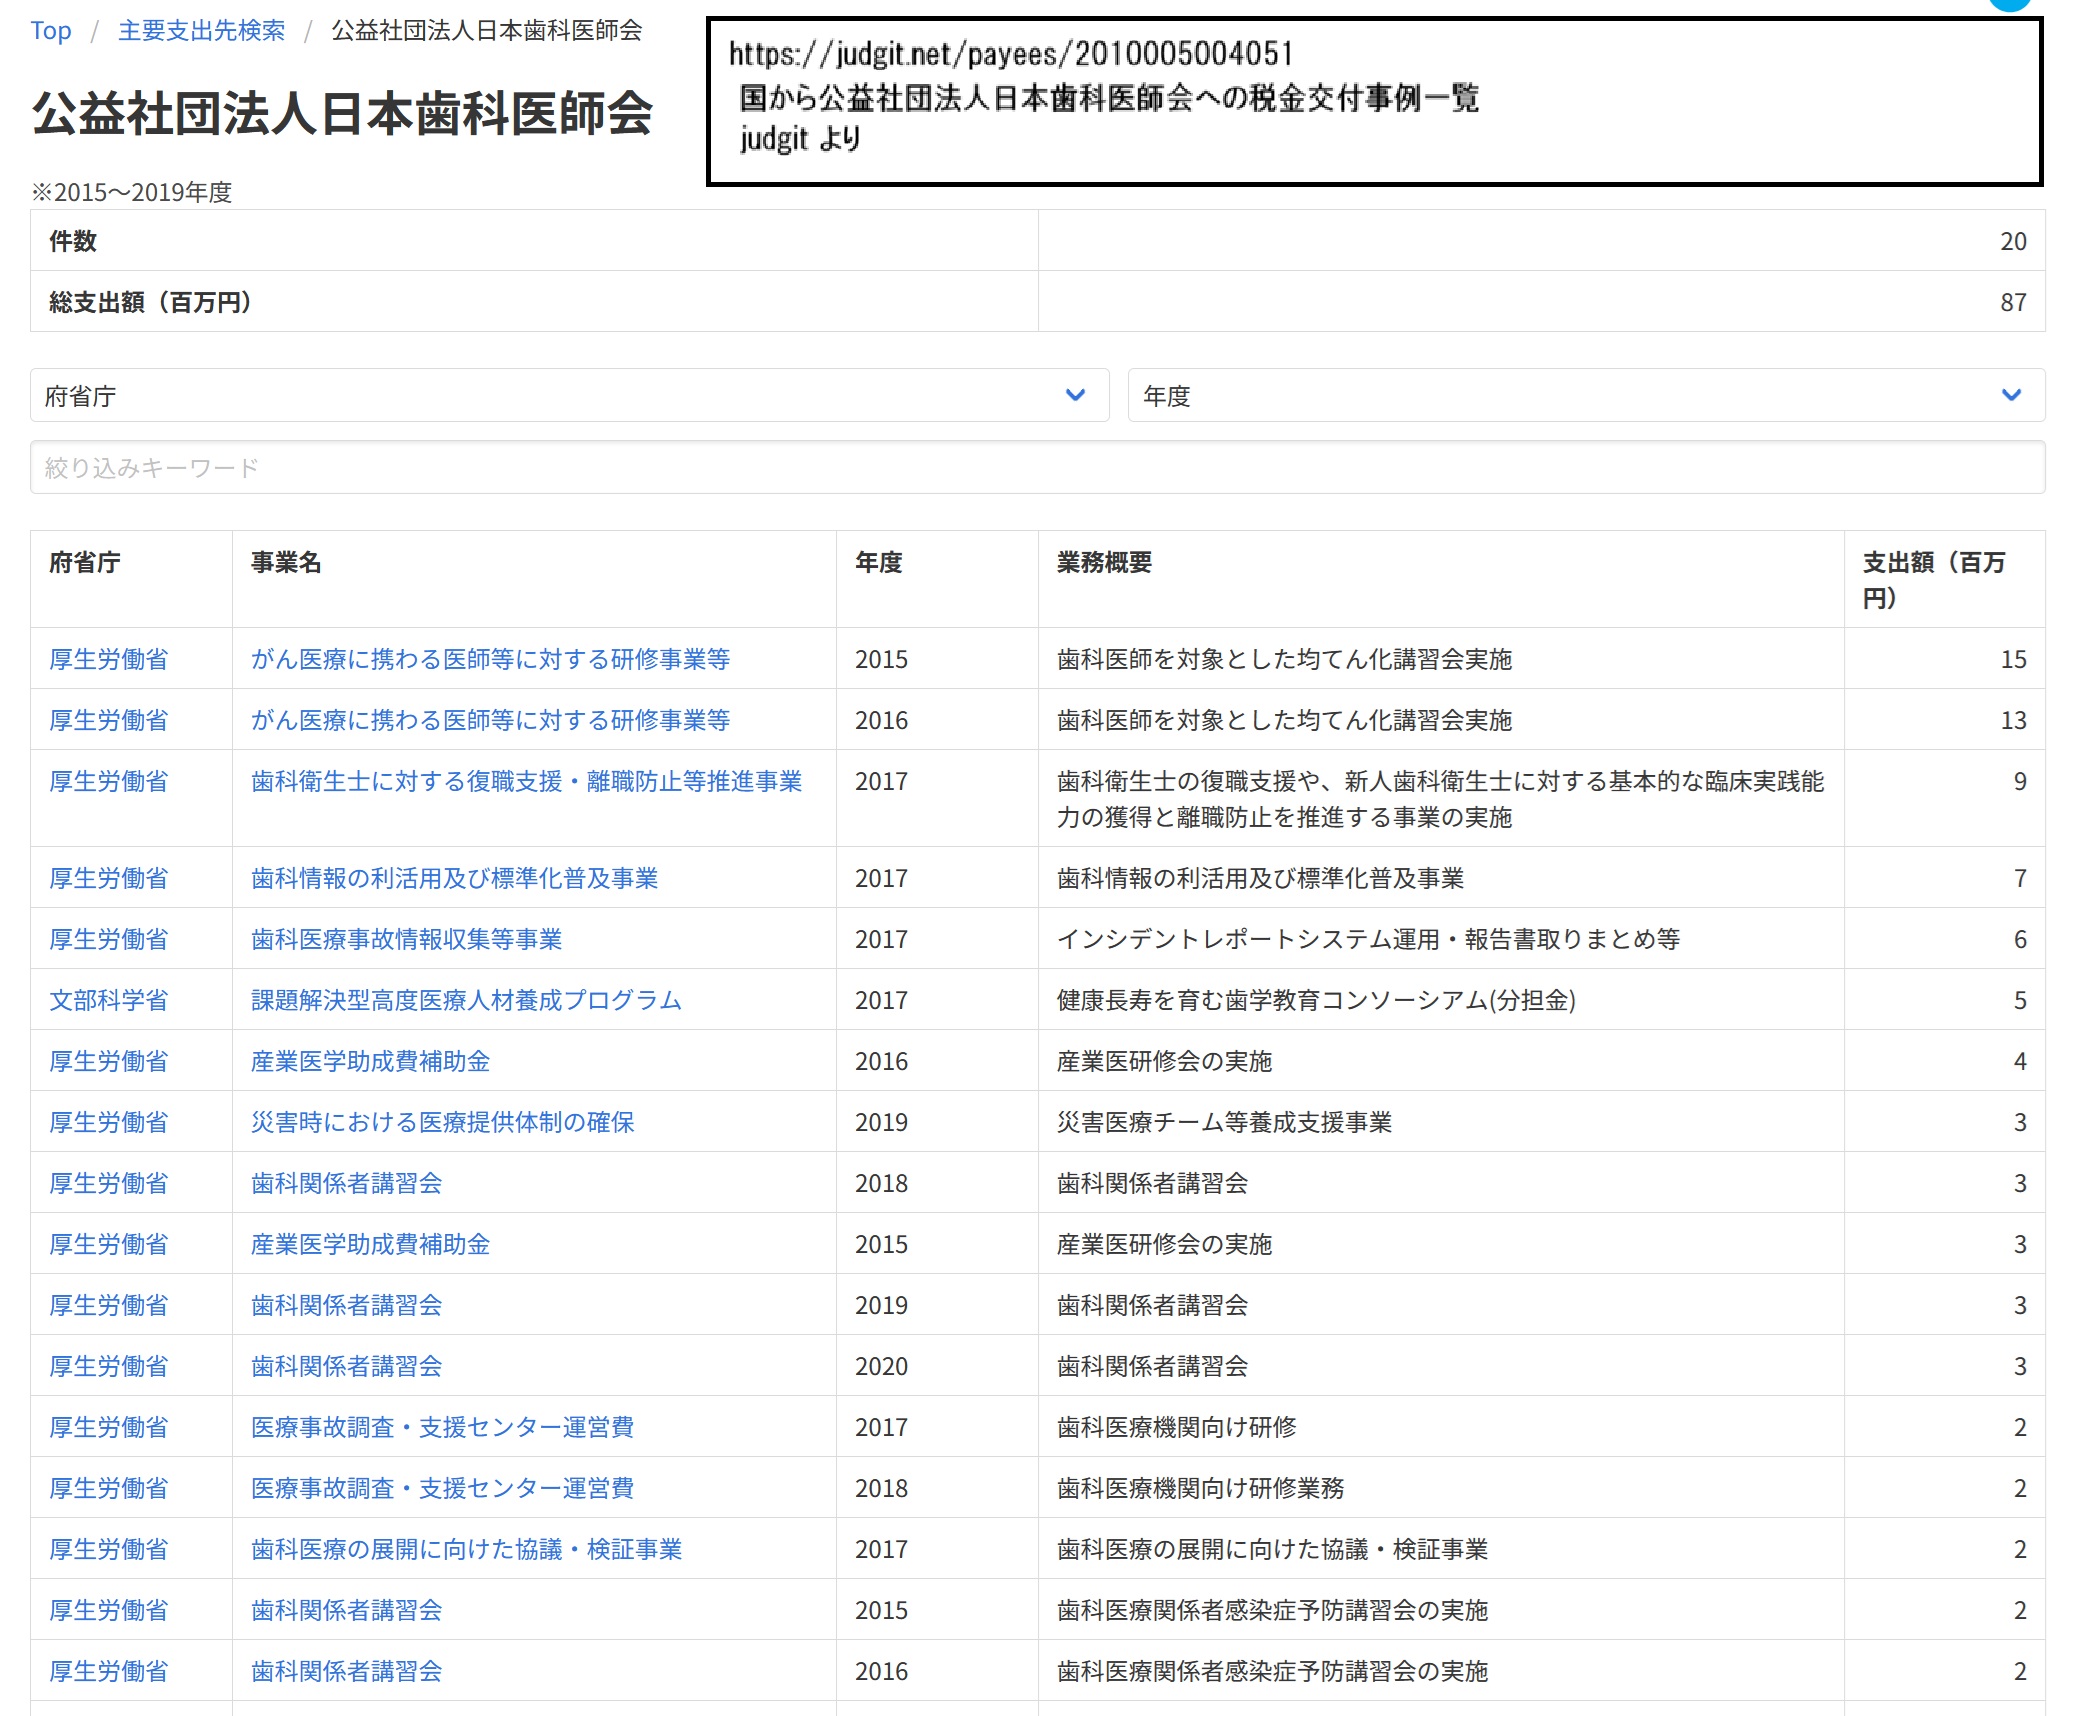Open the 年度 dropdown filter
The height and width of the screenshot is (1716, 2076).
pyautogui.click(x=1584, y=396)
